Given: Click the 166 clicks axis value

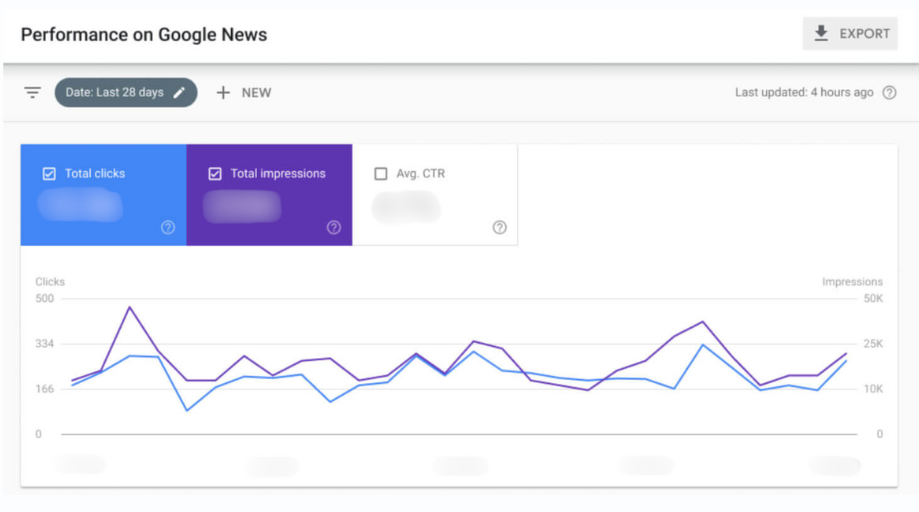Looking at the screenshot, I should point(45,389).
